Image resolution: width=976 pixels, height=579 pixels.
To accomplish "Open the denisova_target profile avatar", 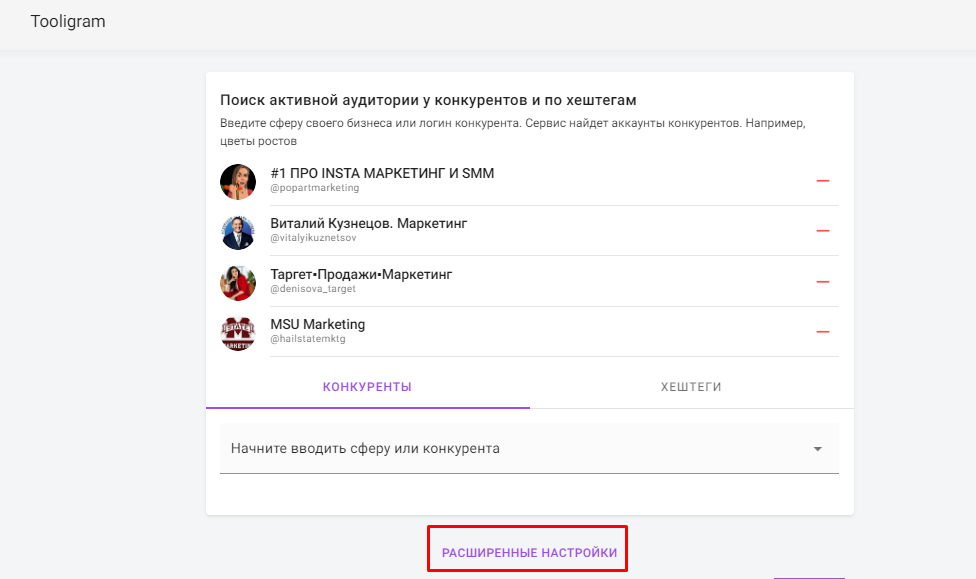I will (x=238, y=283).
